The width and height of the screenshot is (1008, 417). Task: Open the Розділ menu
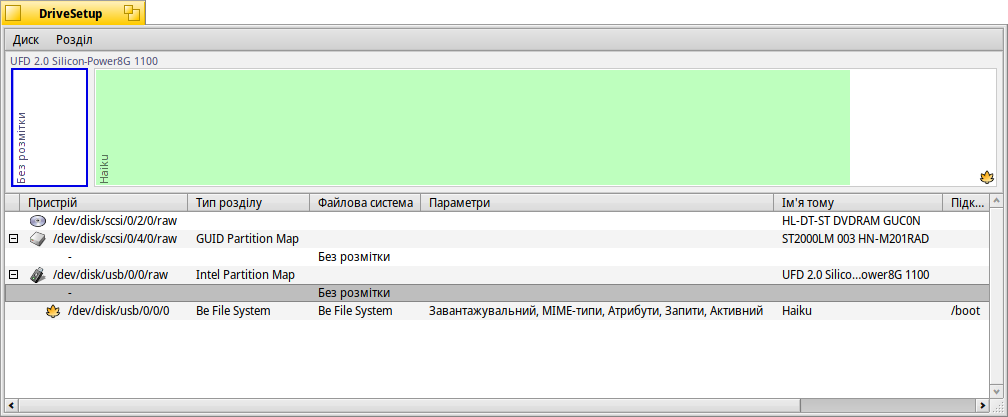74,40
